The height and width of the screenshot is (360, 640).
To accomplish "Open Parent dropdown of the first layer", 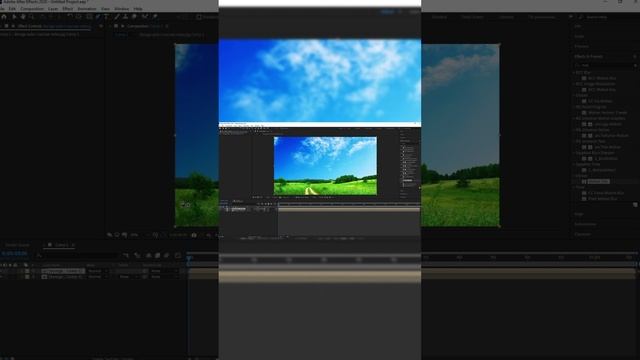I will coord(164,271).
